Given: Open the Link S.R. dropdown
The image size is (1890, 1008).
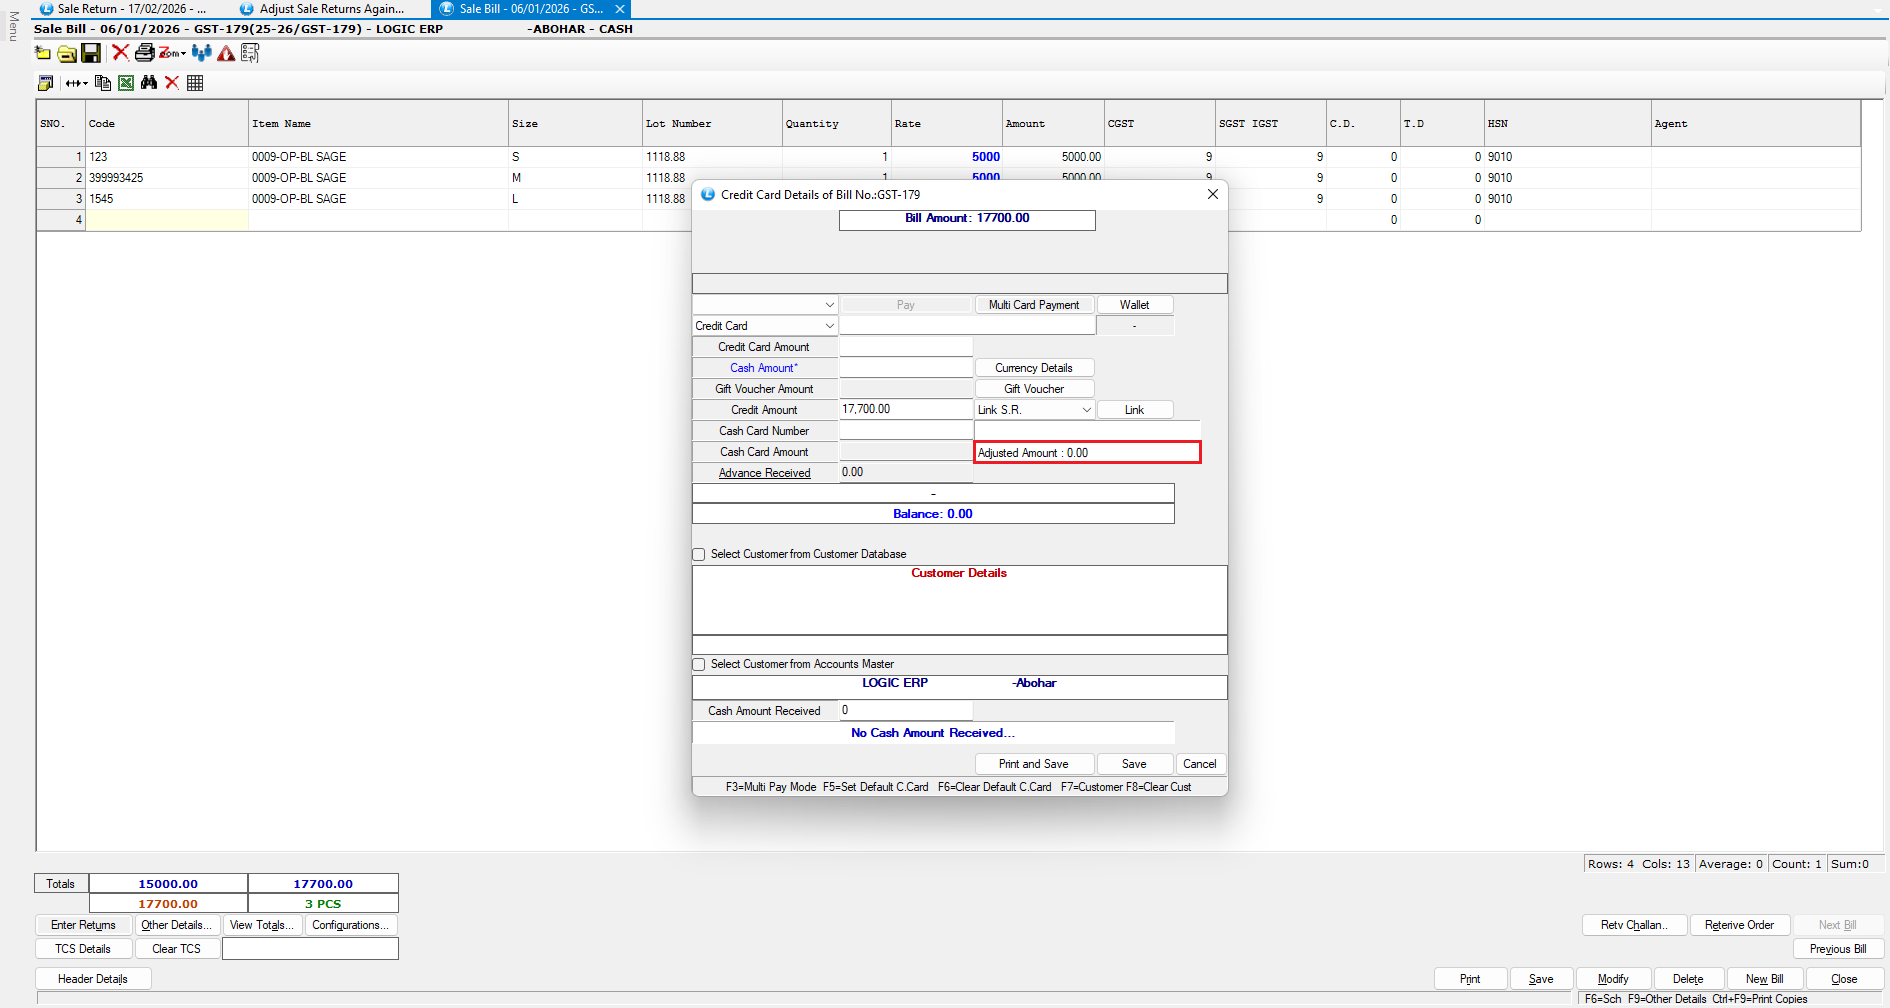Looking at the screenshot, I should (1086, 410).
